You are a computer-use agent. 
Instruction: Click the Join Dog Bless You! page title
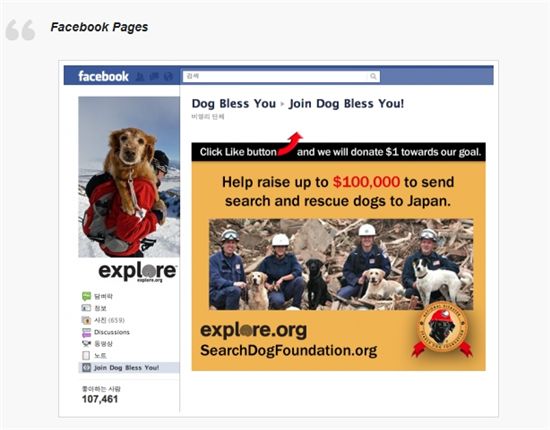click(346, 103)
